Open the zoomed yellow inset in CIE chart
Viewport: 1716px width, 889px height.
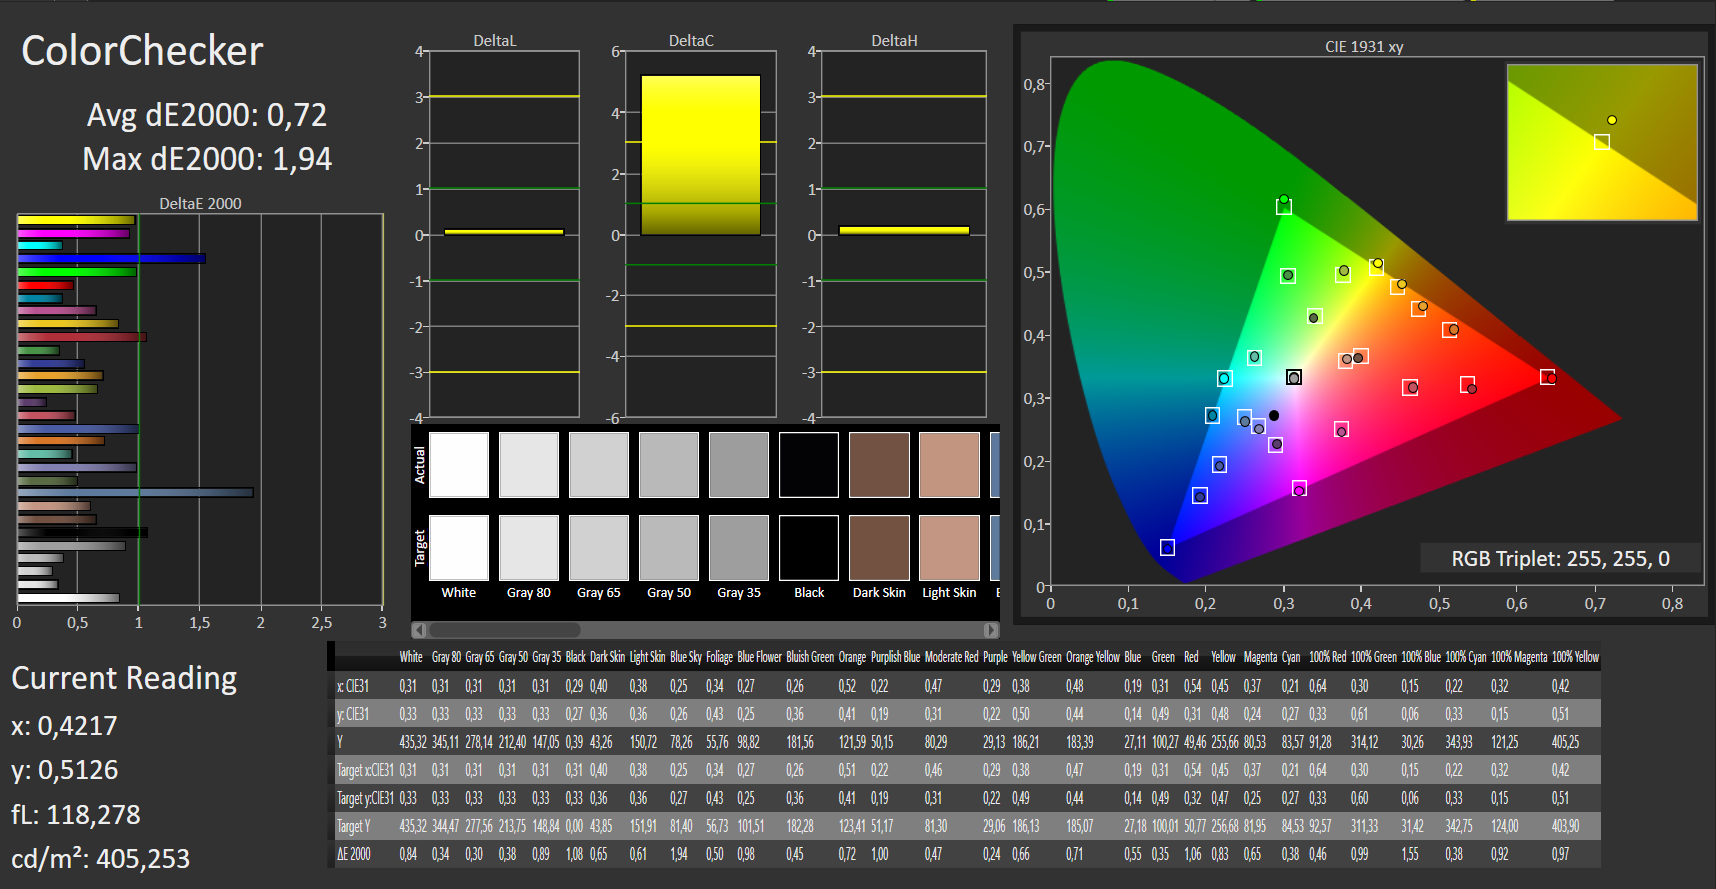click(1601, 142)
